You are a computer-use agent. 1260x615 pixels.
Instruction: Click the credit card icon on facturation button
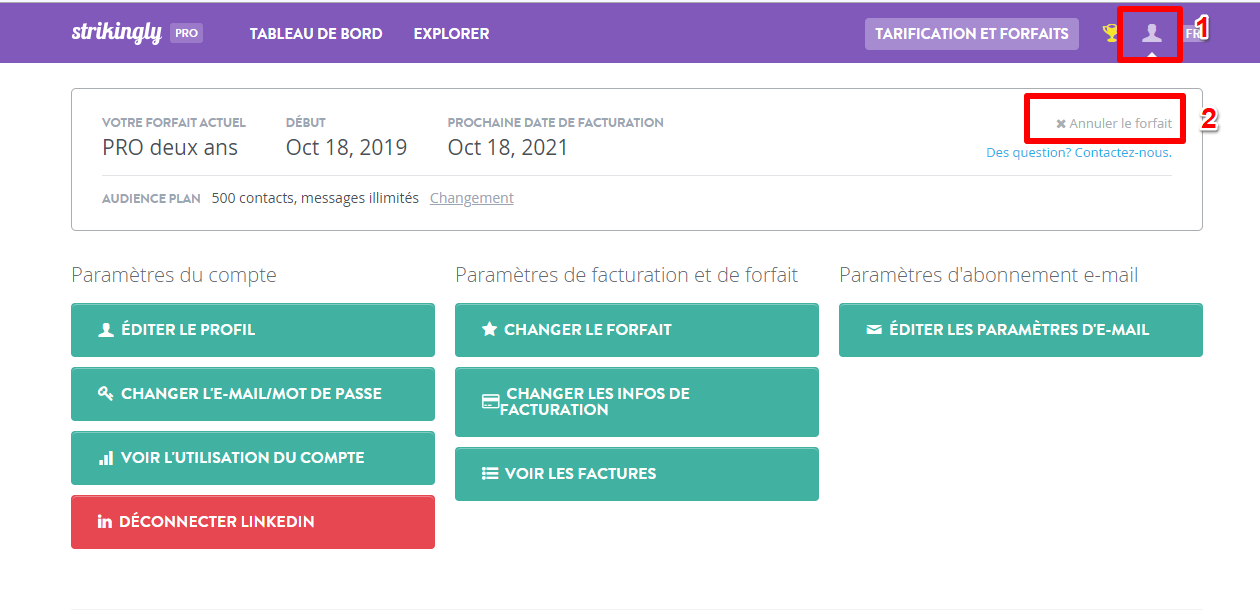click(x=490, y=402)
